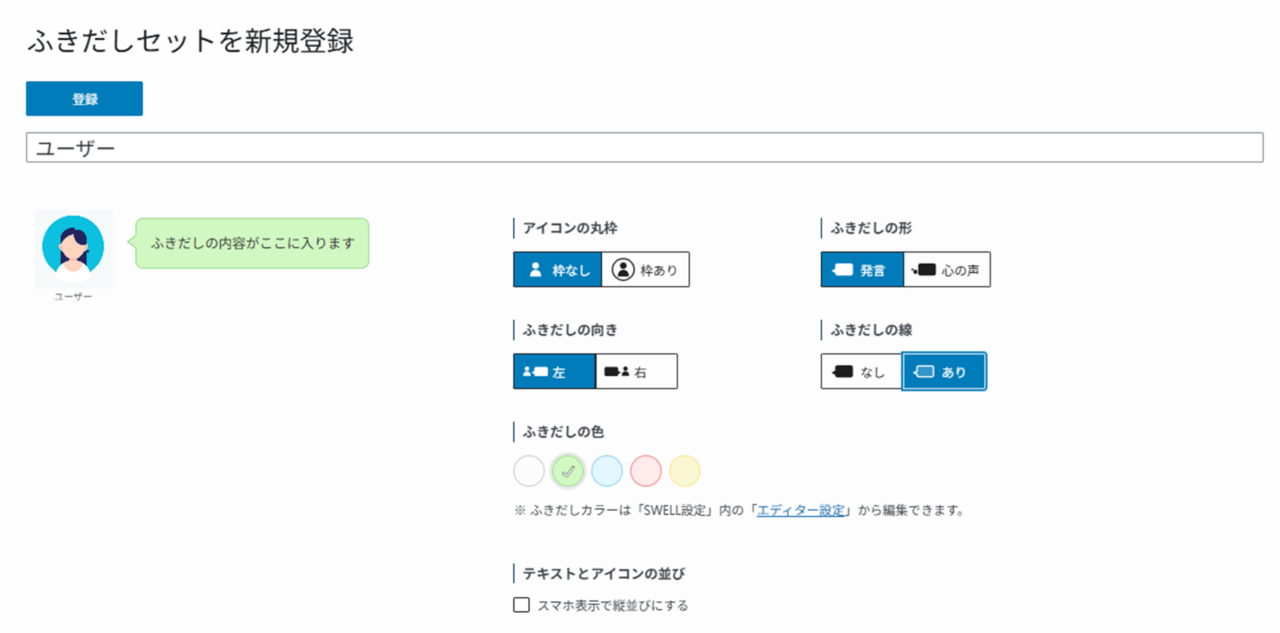Select 枠なし icon frame option

point(558,270)
